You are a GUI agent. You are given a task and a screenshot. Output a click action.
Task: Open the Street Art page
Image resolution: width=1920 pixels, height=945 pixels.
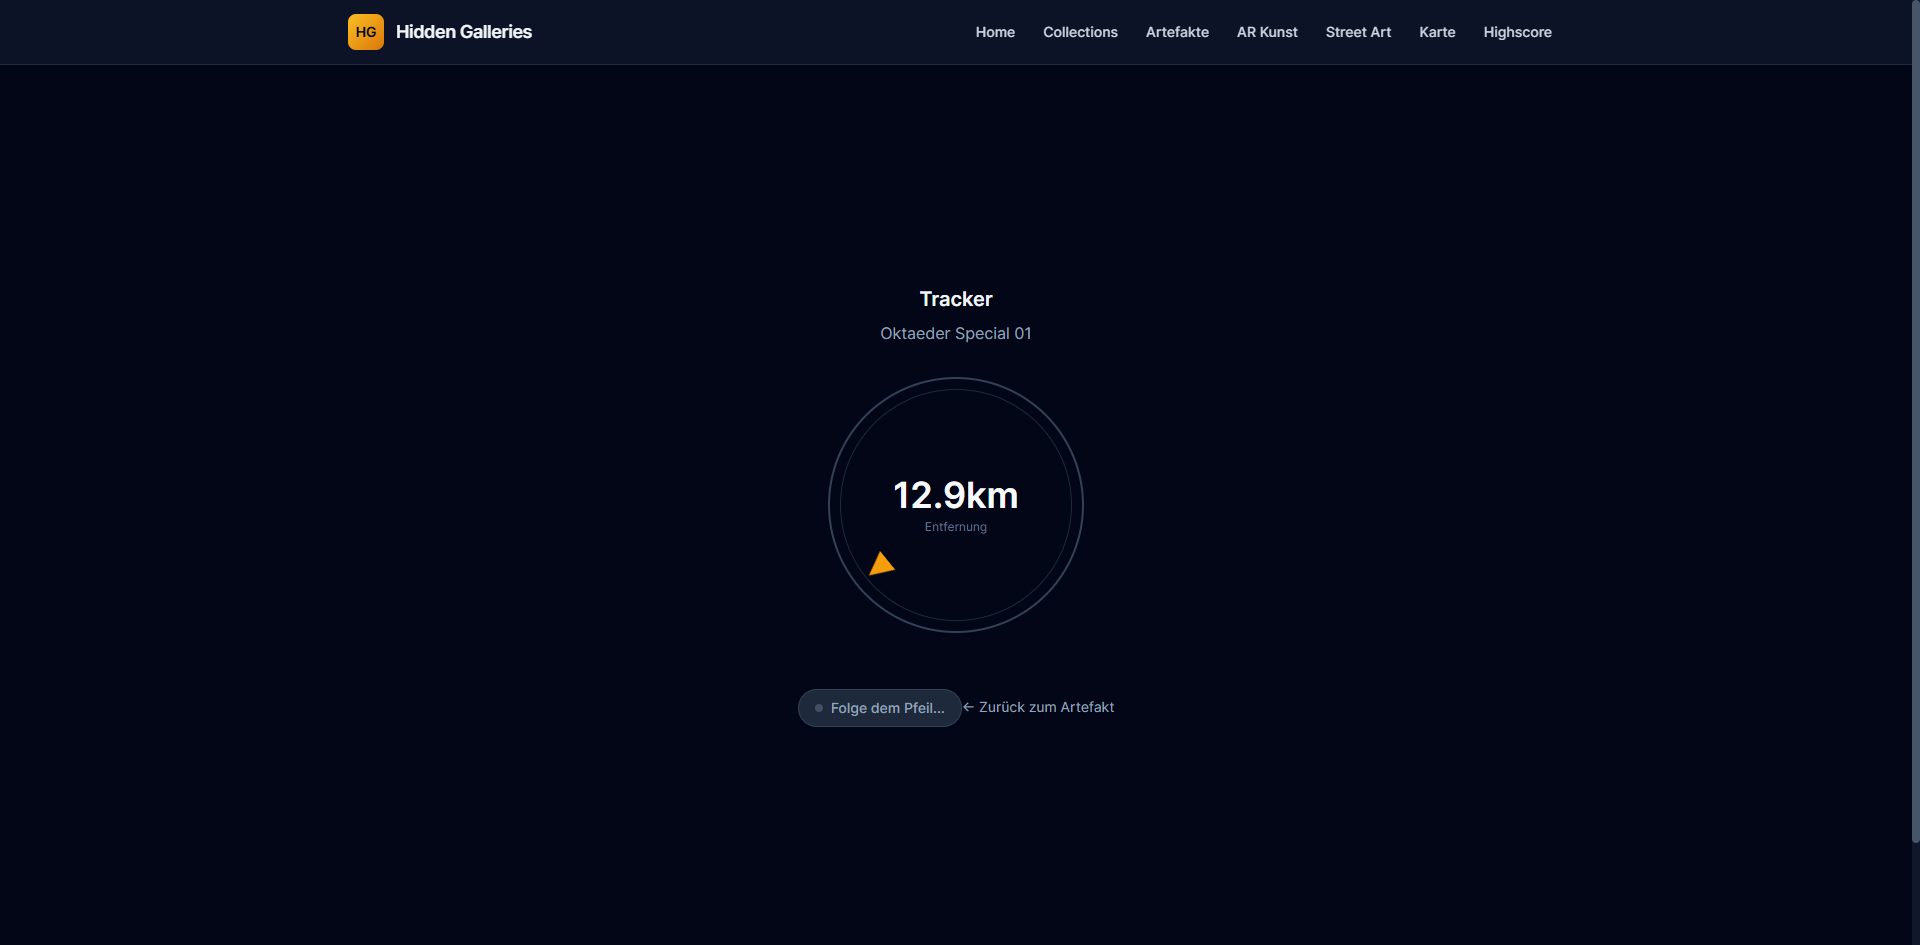1358,32
